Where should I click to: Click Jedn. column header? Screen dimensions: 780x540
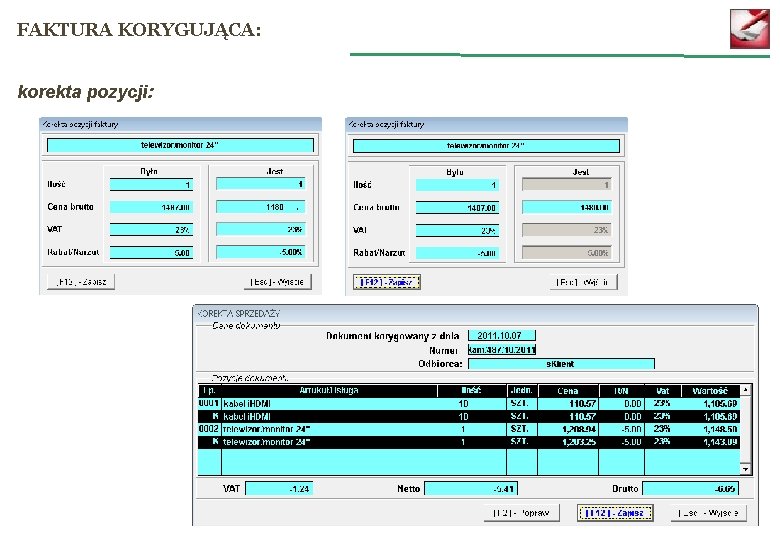coord(522,390)
